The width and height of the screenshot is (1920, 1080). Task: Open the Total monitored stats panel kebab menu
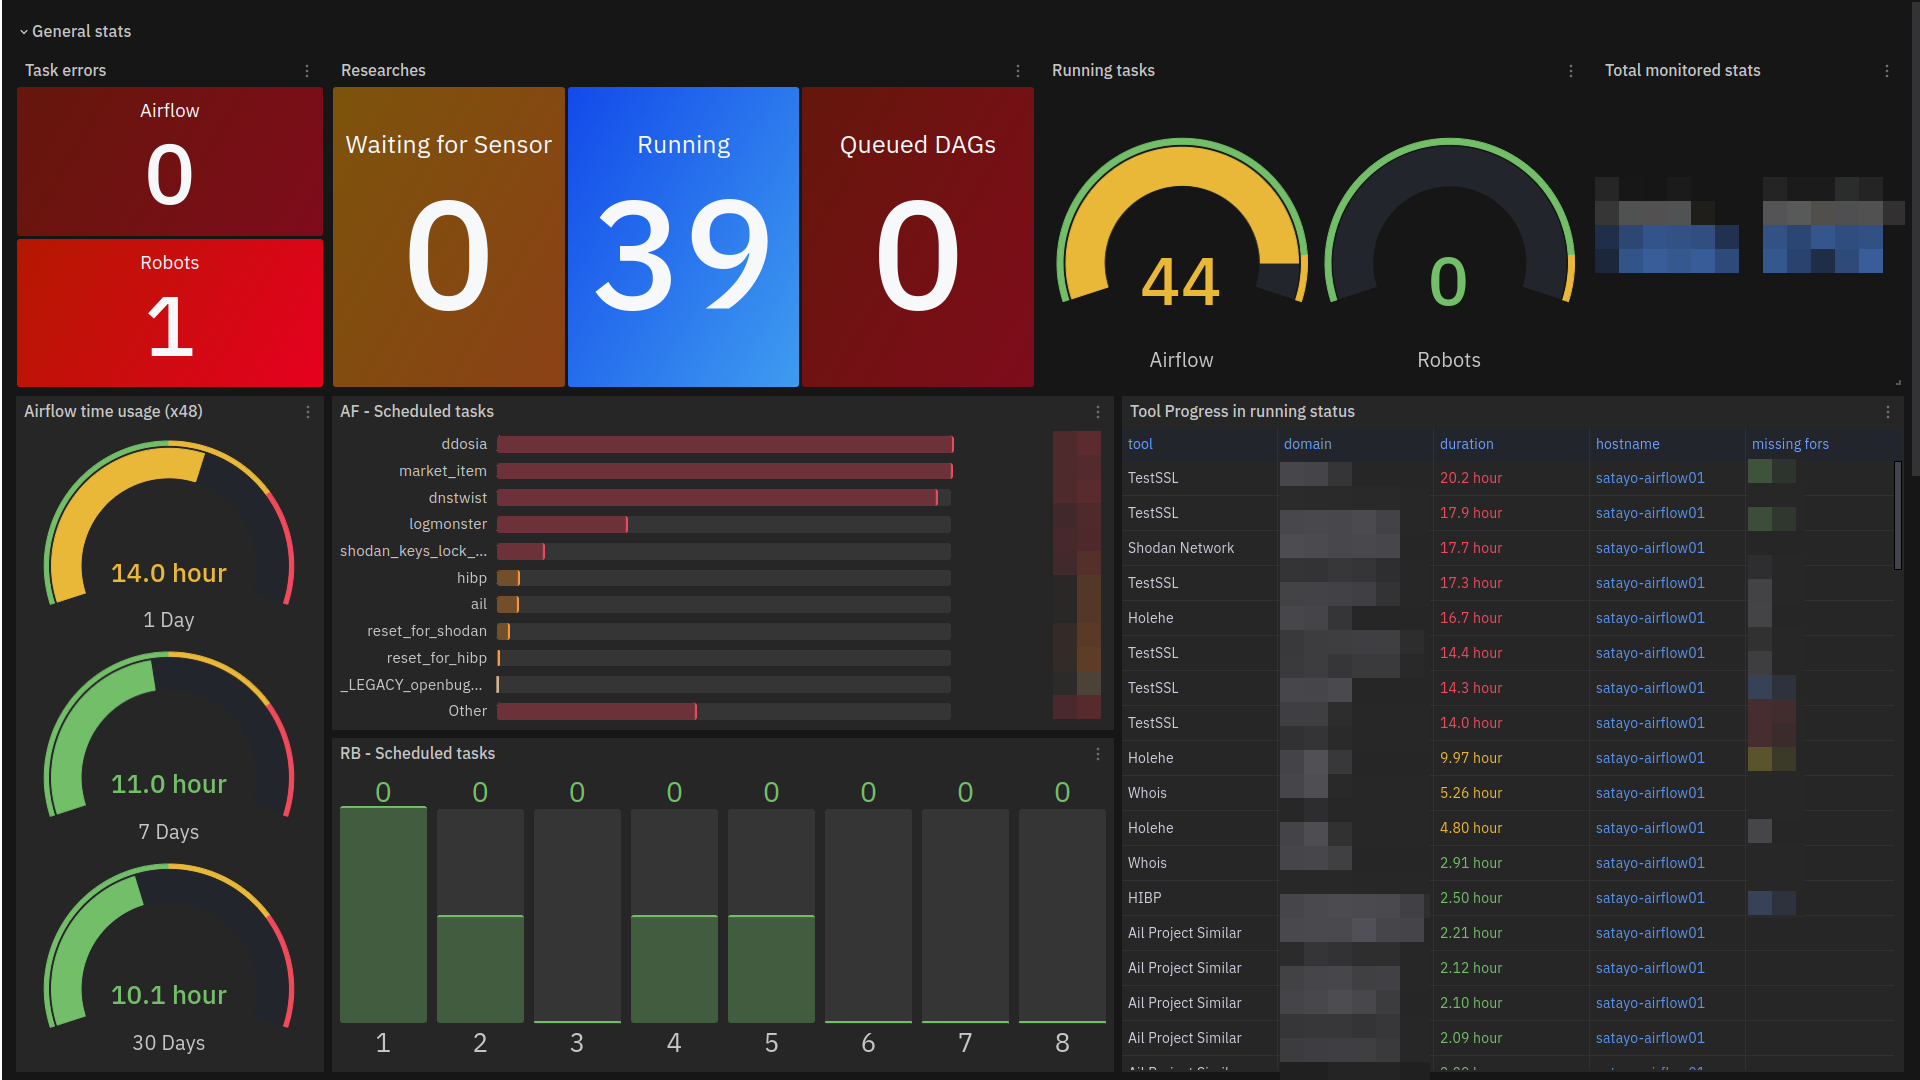pyautogui.click(x=1889, y=71)
